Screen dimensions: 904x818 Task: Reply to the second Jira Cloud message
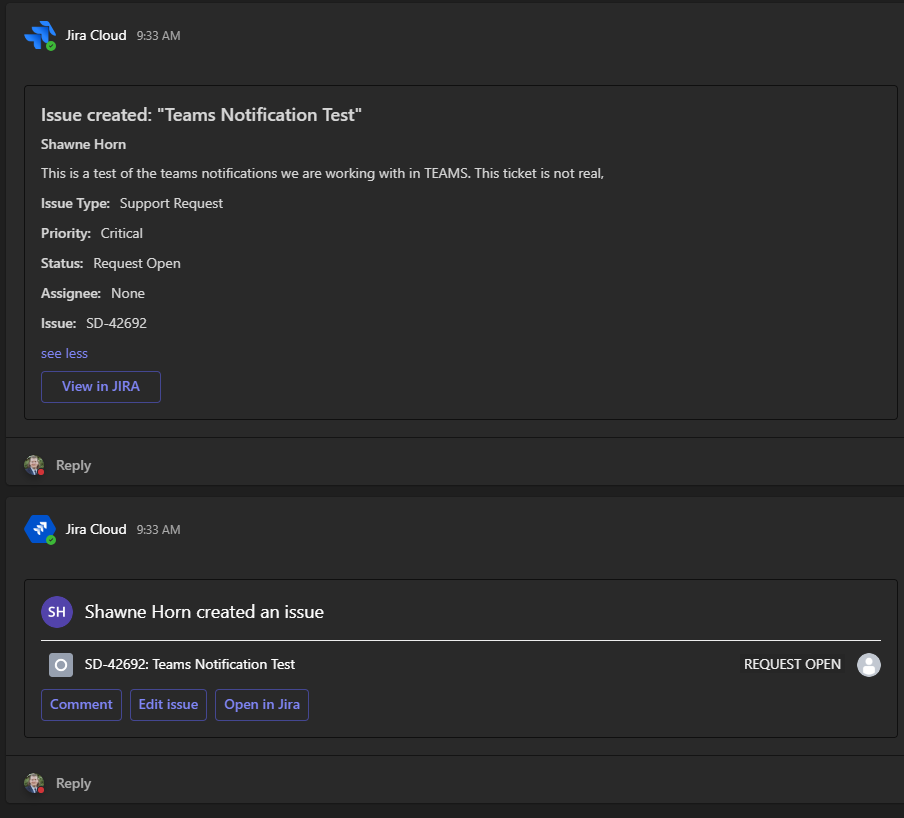(73, 783)
